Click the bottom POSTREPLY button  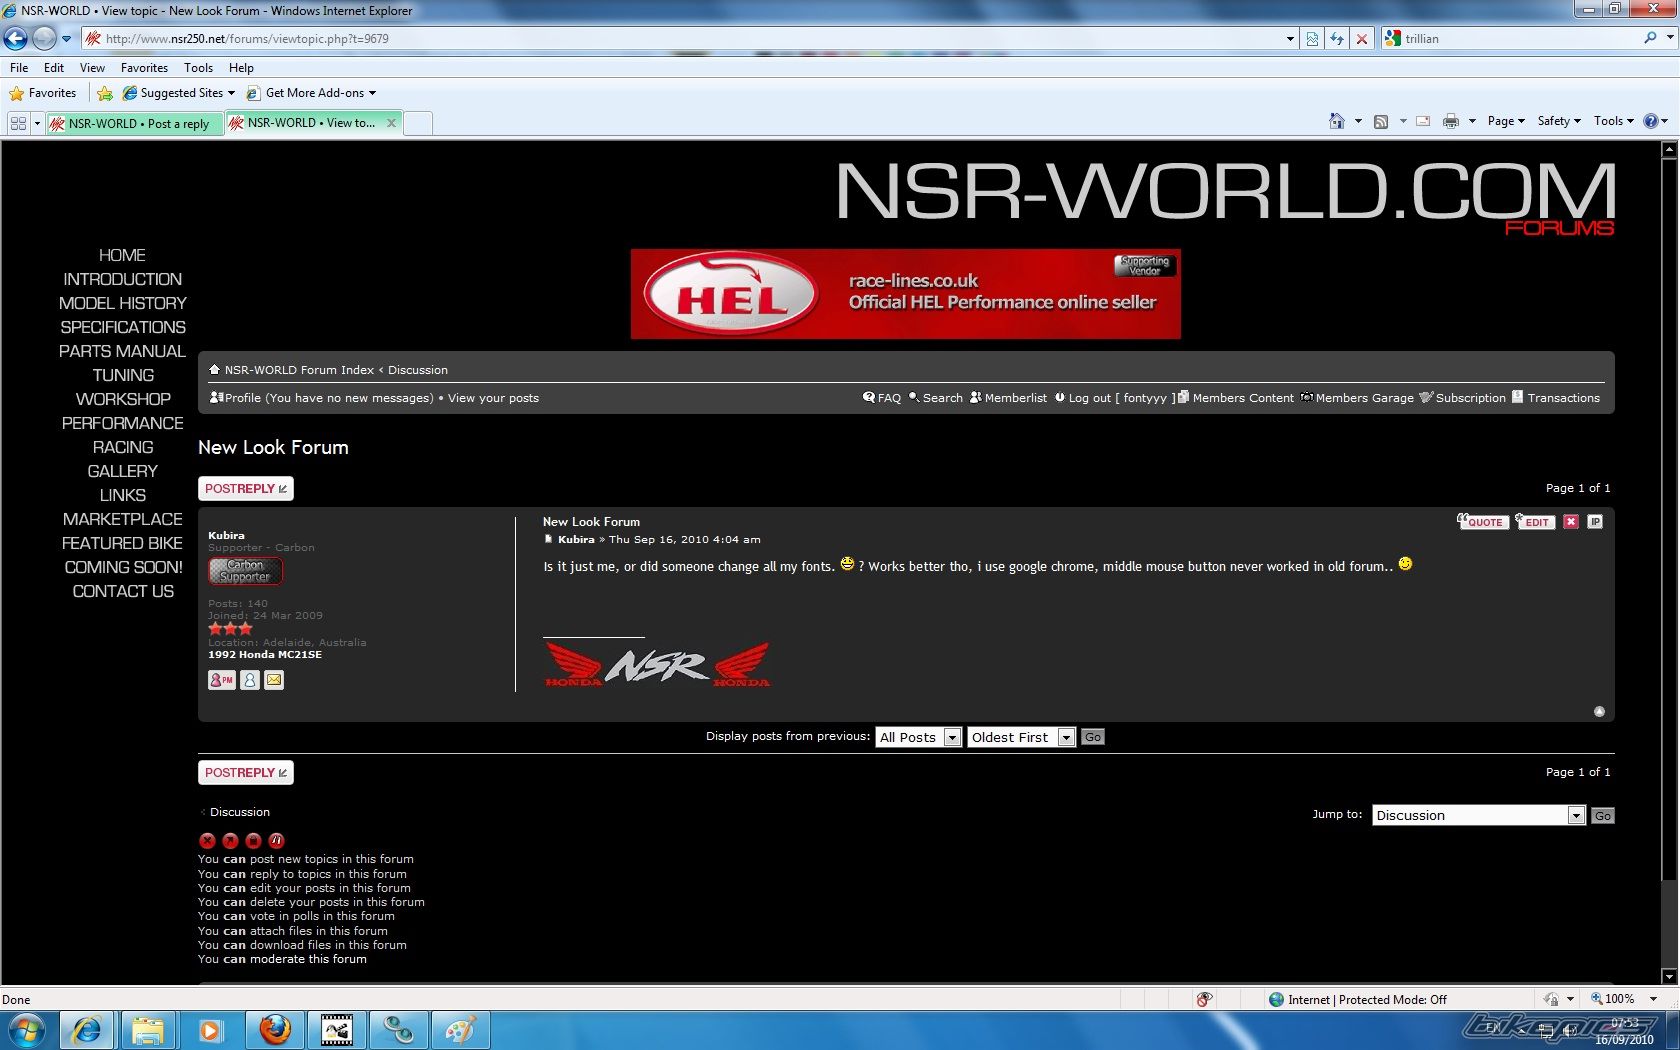click(x=246, y=773)
